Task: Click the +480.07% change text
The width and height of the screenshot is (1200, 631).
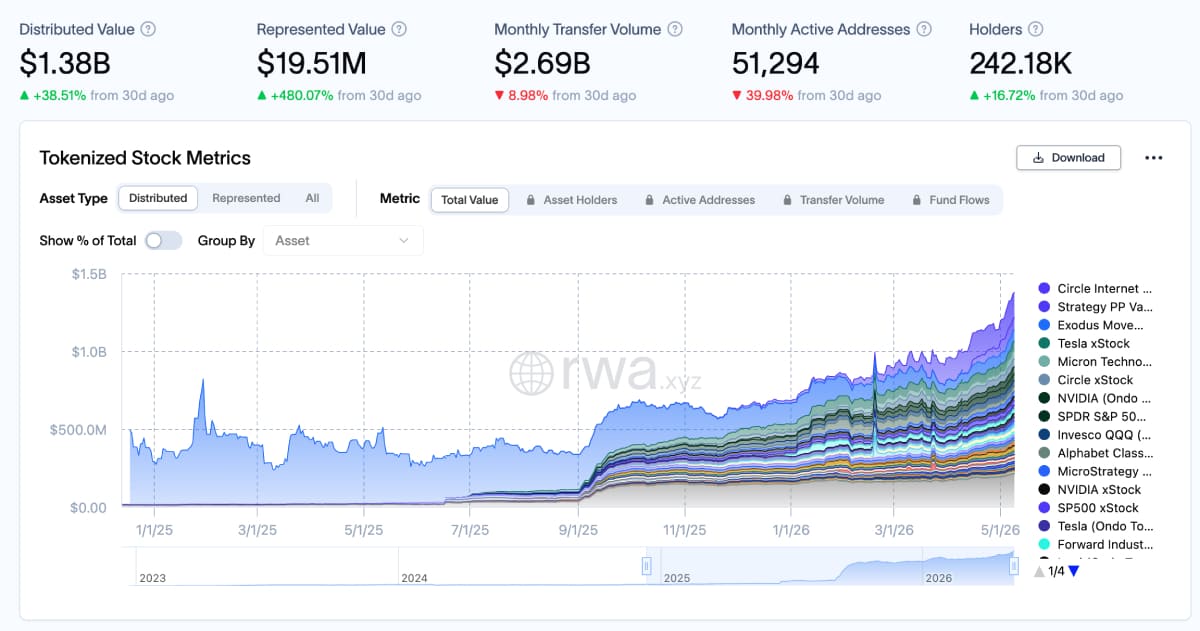Action: (x=301, y=96)
